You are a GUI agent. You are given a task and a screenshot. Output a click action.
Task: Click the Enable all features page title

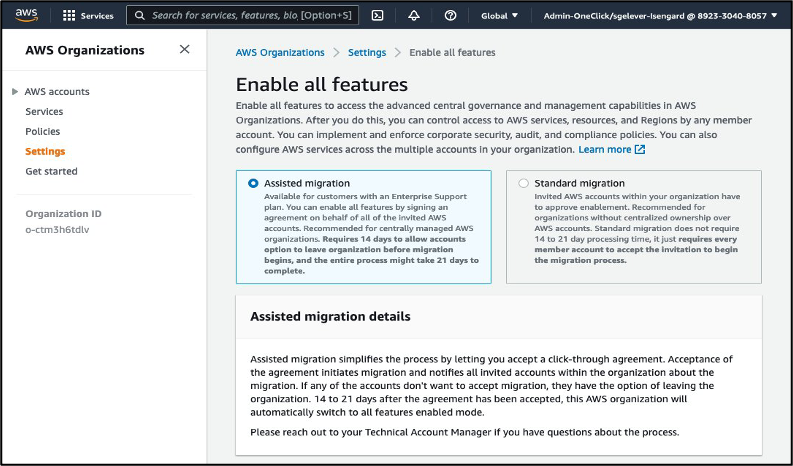click(322, 84)
